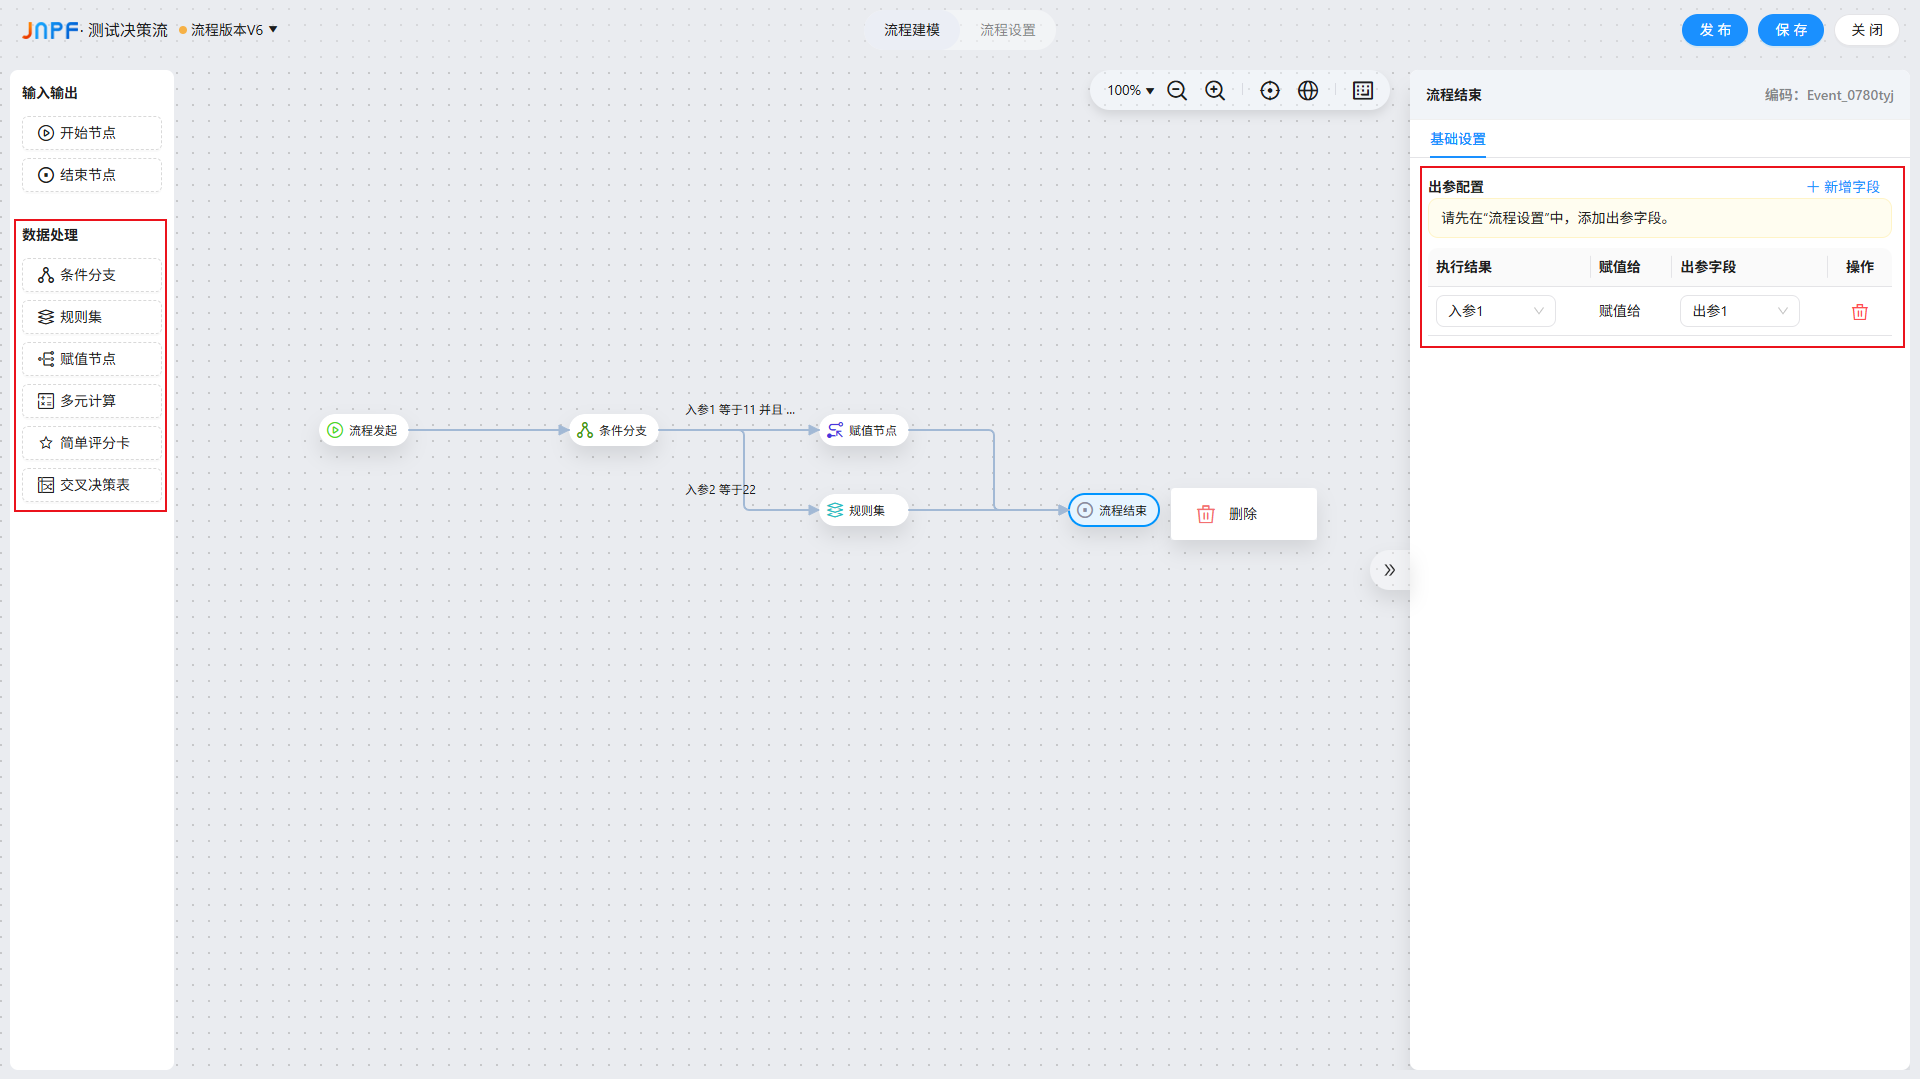Select the 规则集 node on canvas
The height and width of the screenshot is (1079, 1920).
[x=863, y=510]
